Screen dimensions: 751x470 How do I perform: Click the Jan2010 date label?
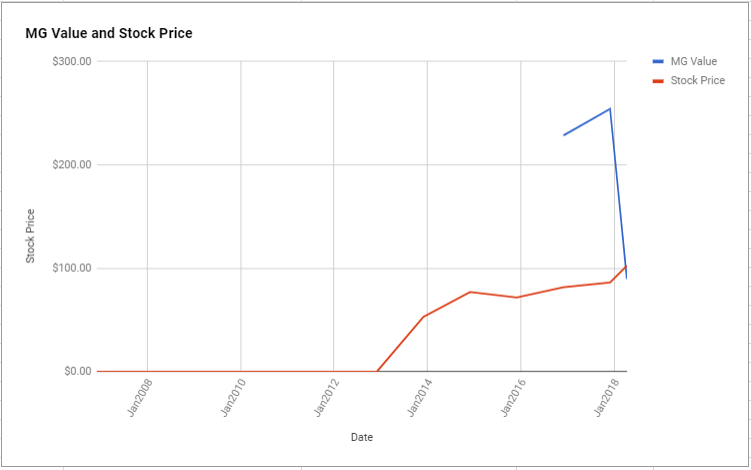233,398
